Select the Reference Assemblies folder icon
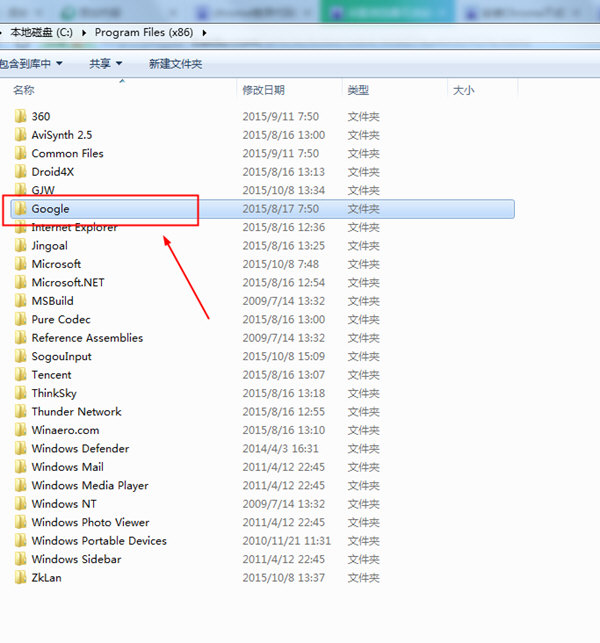 pyautogui.click(x=21, y=338)
